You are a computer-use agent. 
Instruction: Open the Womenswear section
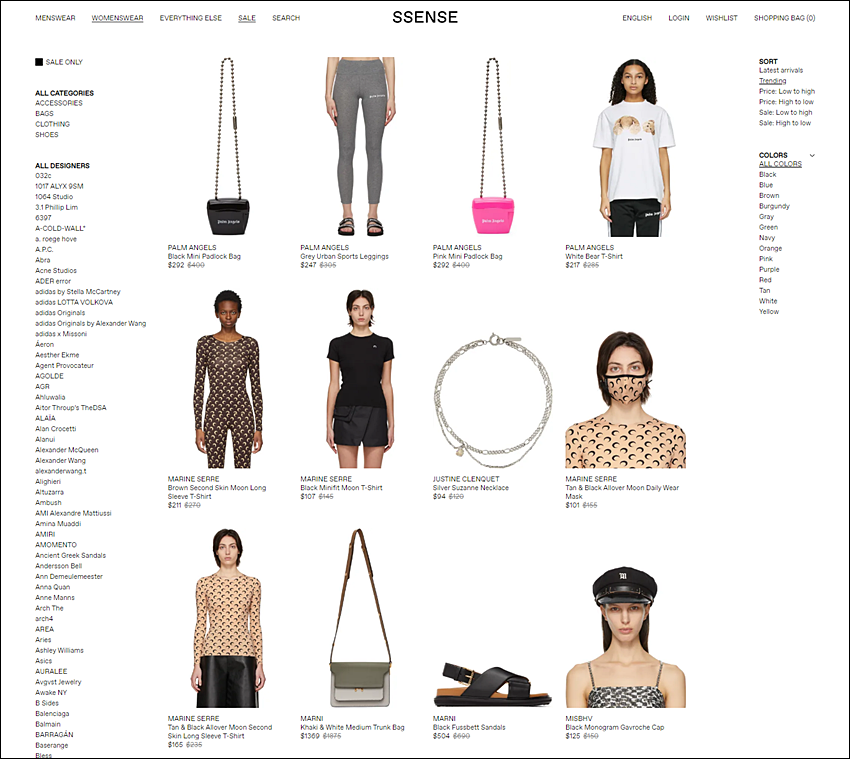point(118,18)
